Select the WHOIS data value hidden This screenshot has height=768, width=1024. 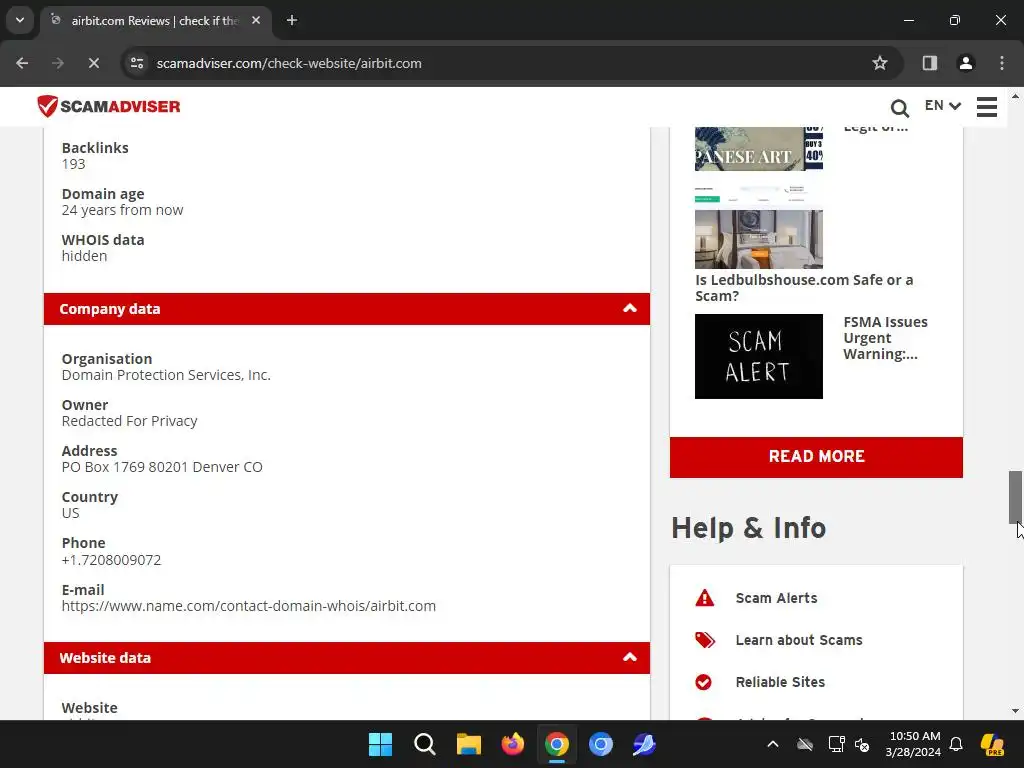tap(84, 256)
